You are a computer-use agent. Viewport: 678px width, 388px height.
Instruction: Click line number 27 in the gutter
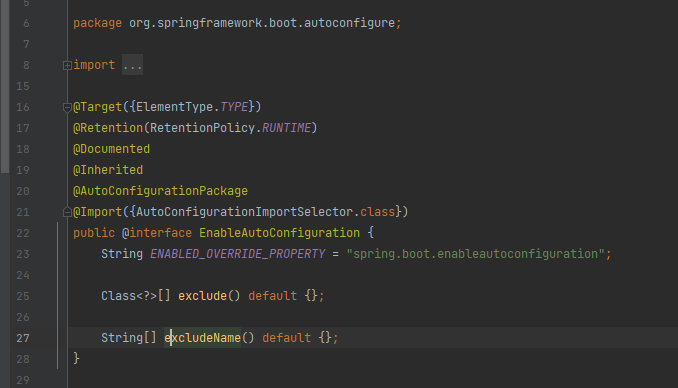[x=23, y=338]
